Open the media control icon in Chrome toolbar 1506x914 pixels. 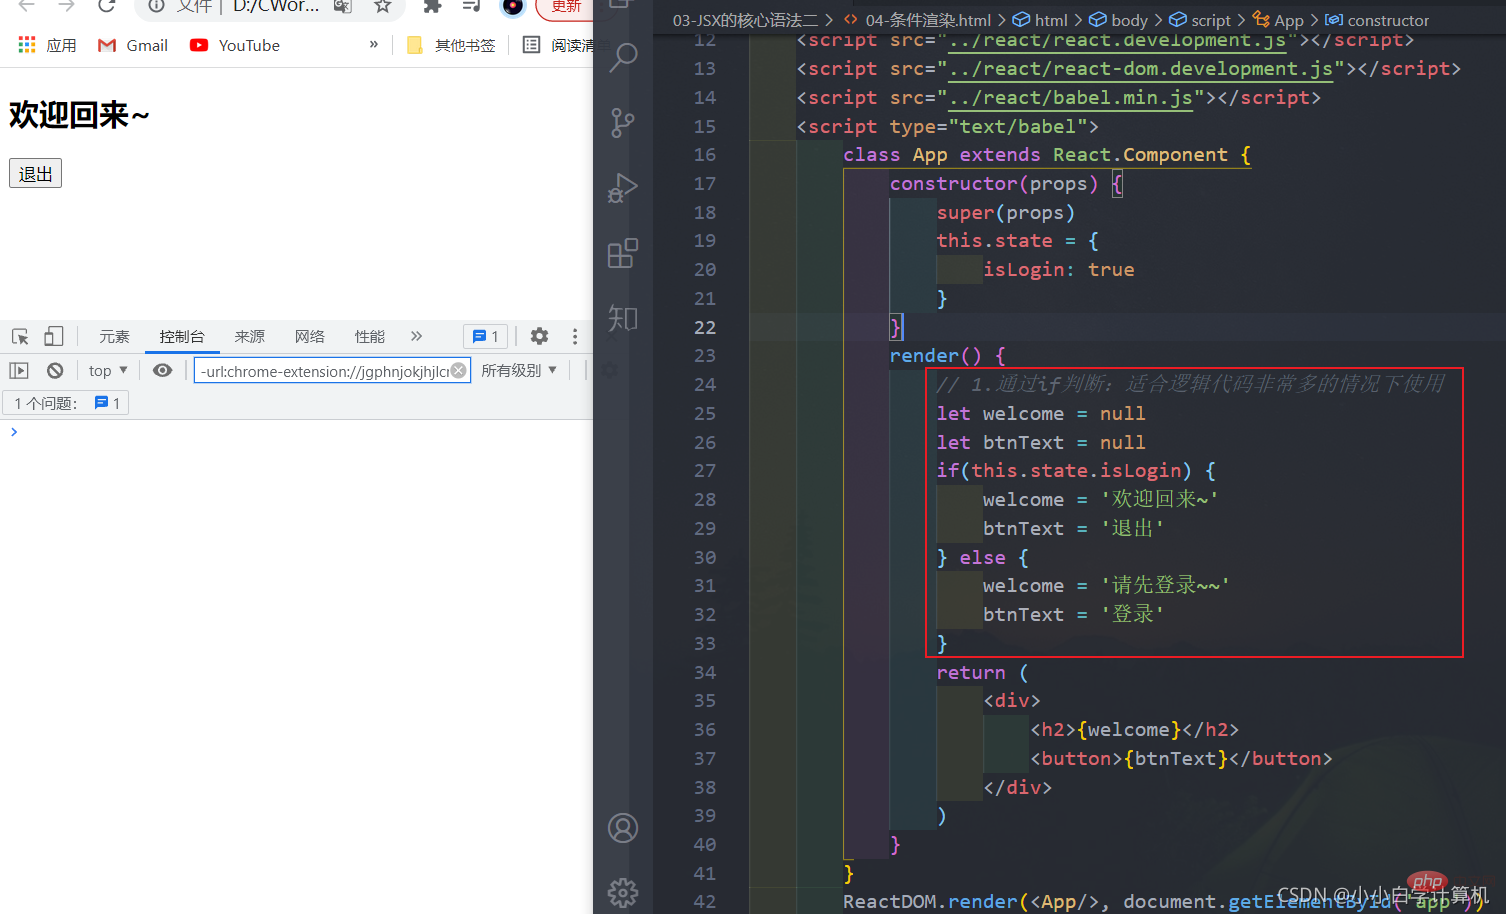pyautogui.click(x=472, y=6)
